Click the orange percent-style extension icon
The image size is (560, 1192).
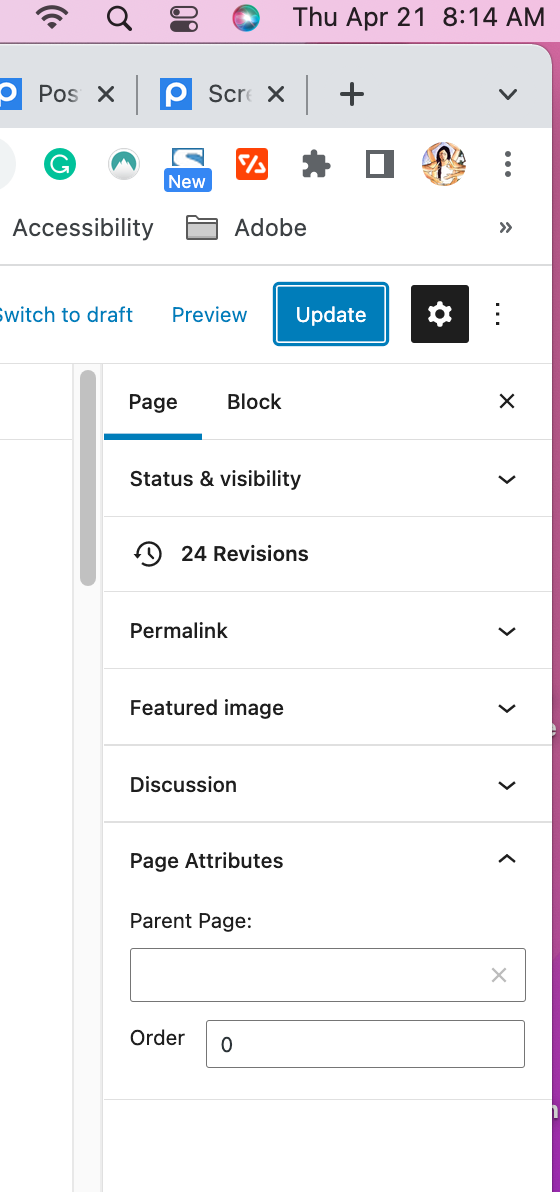pyautogui.click(x=252, y=163)
